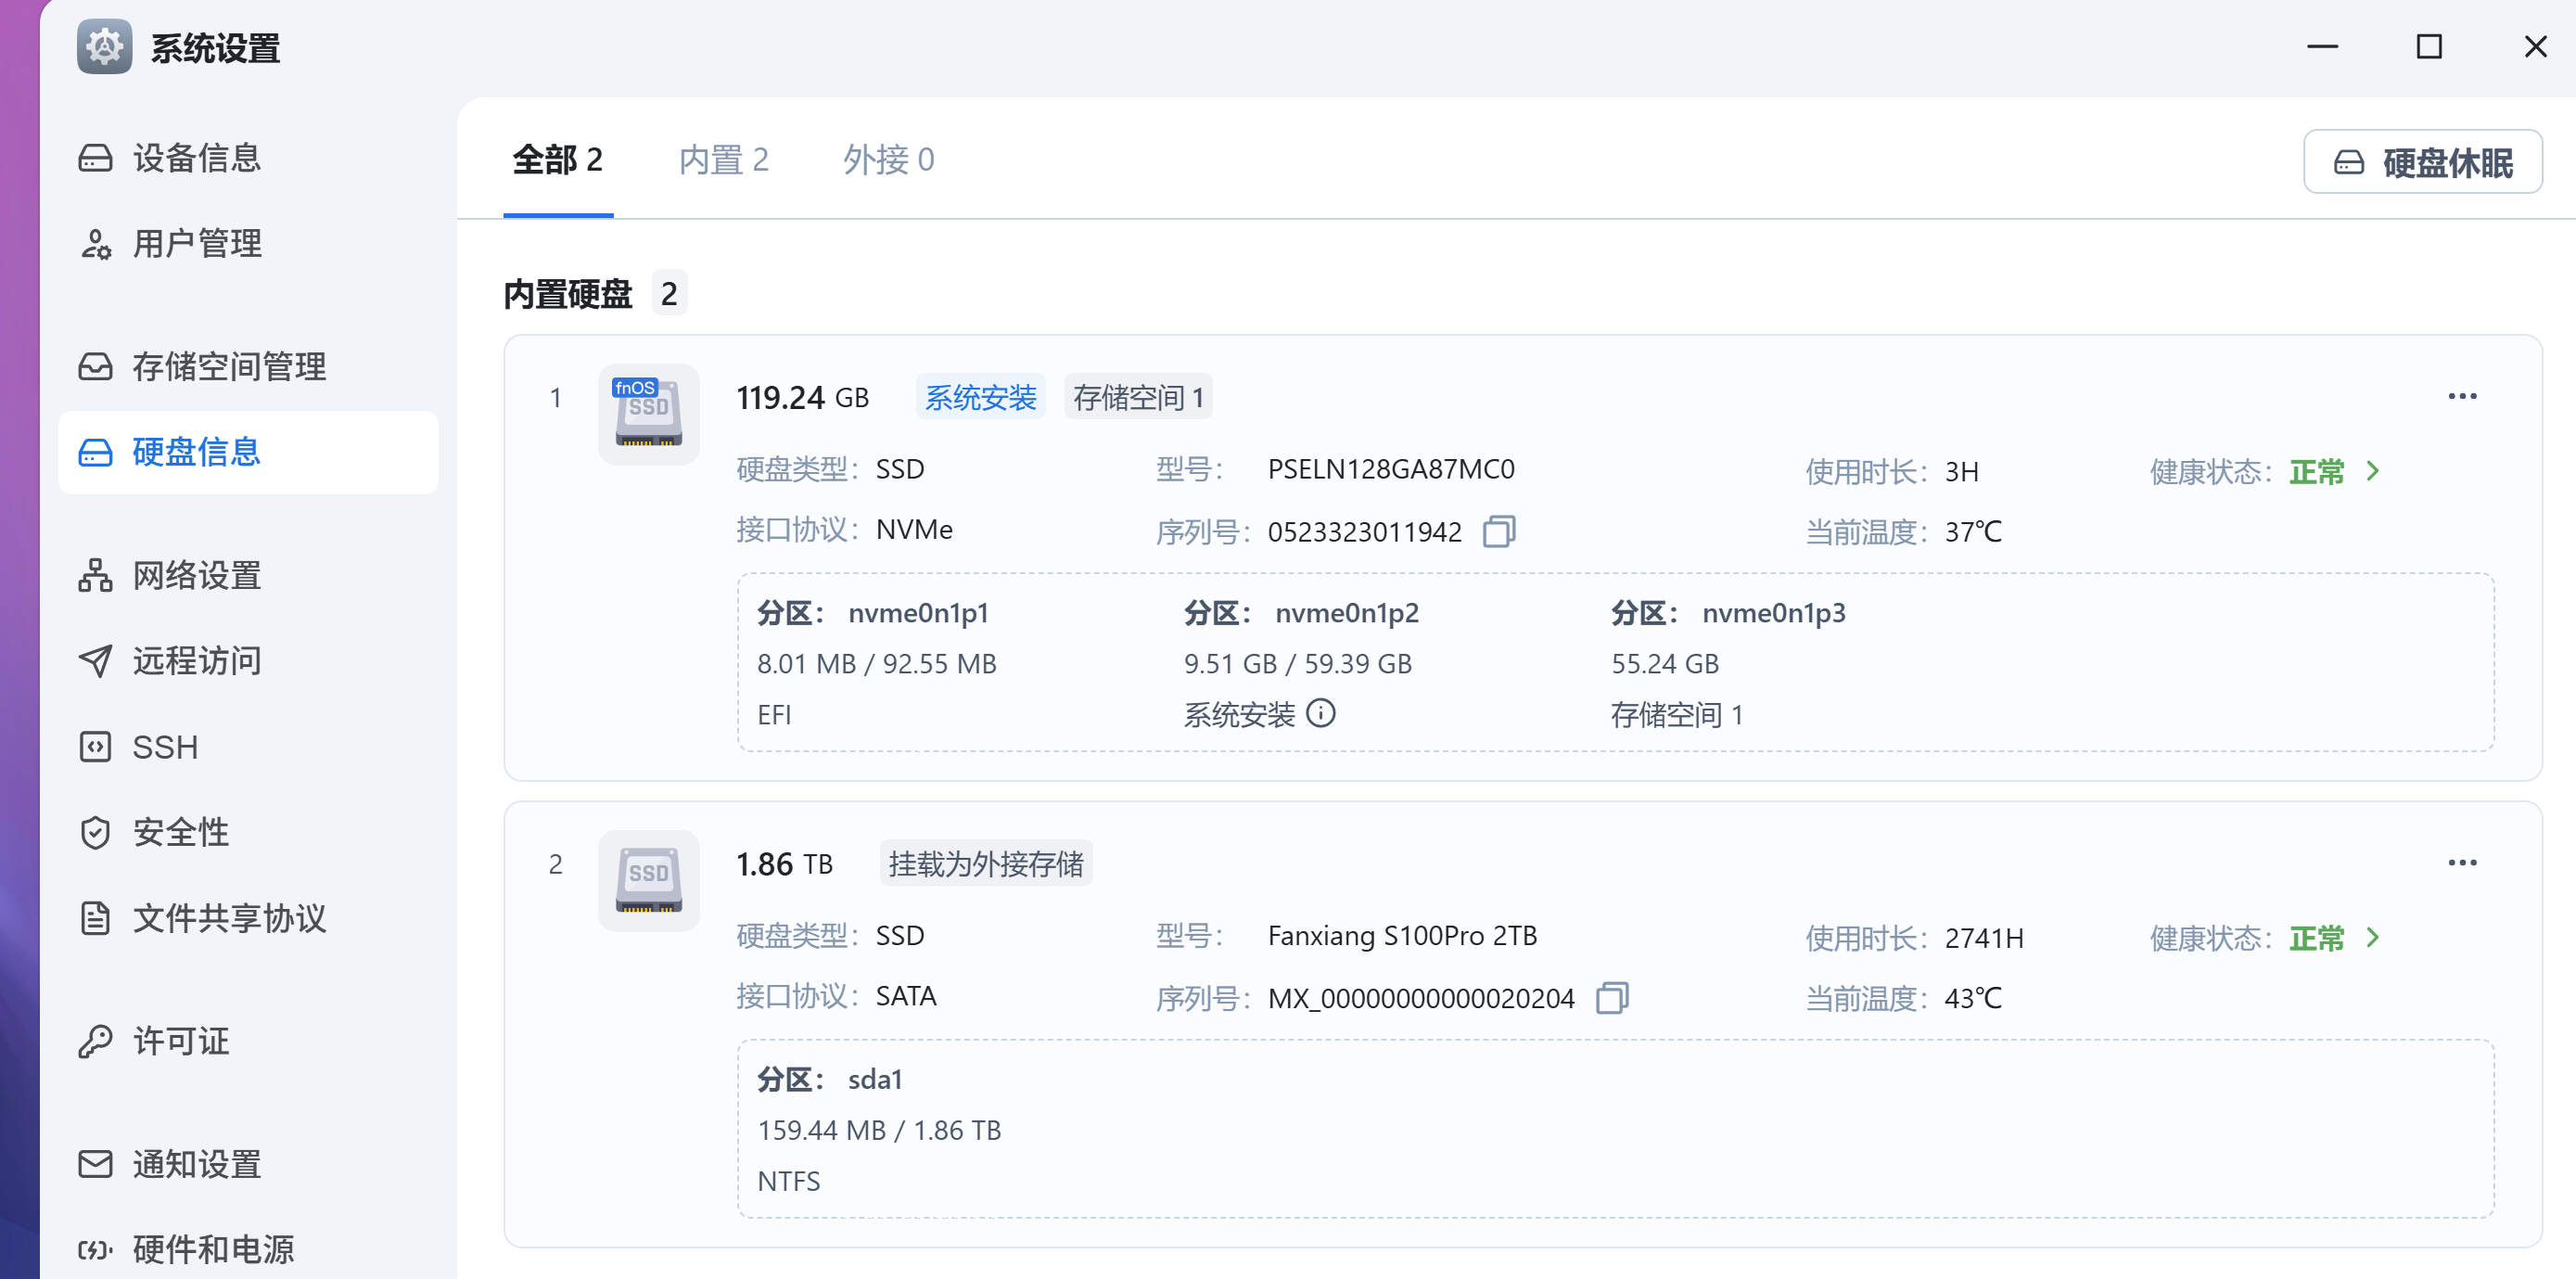Switch to the 外接 tab
Screen dimensions: 2576x1279
pos(887,160)
